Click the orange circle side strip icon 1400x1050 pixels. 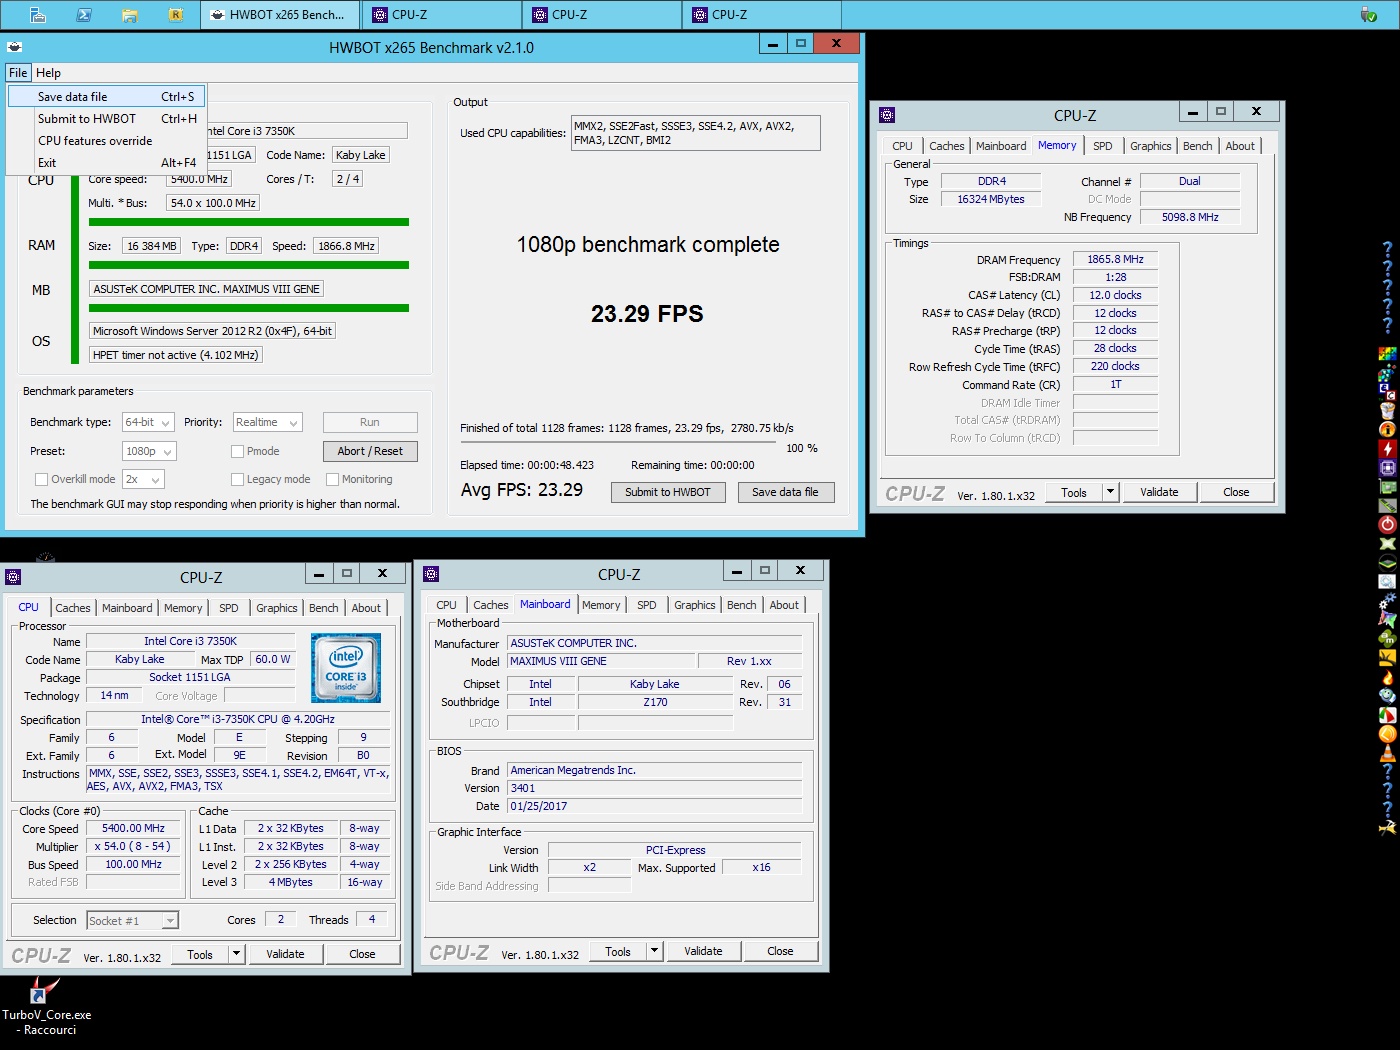1387,732
